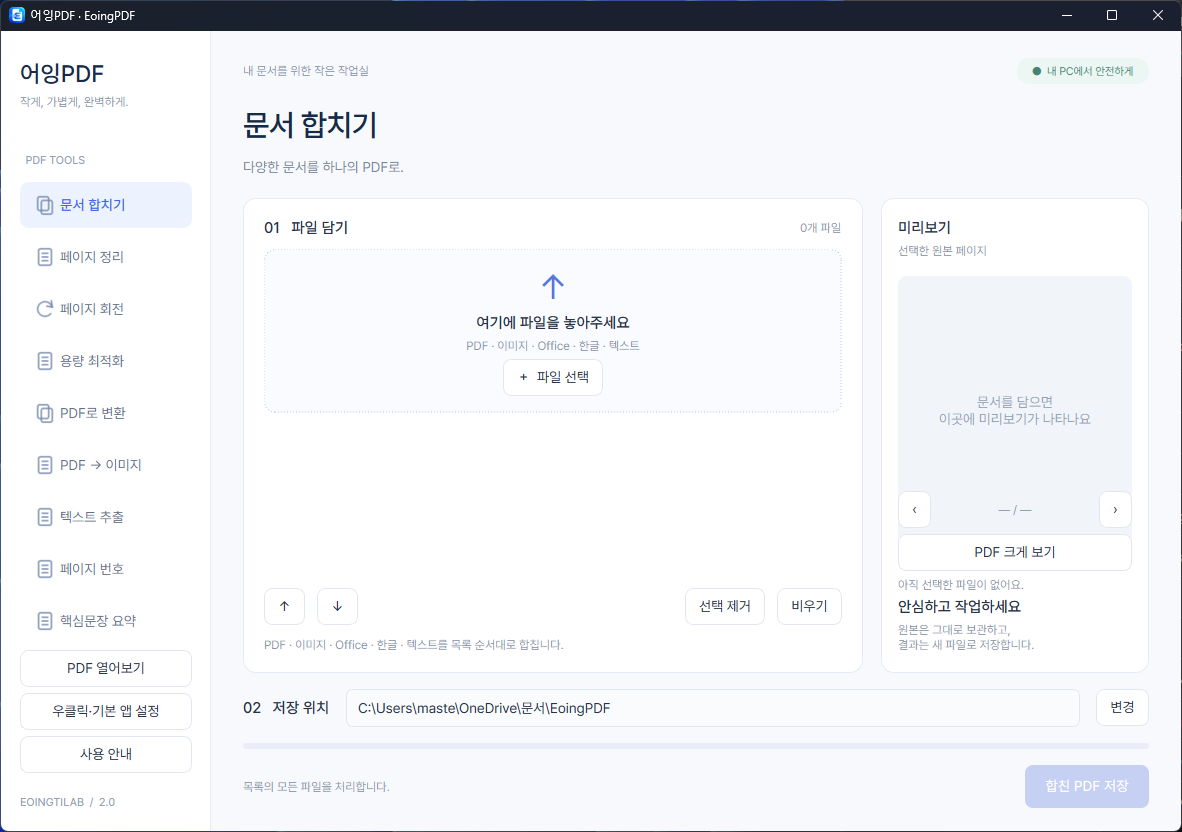Click the 페이지 정리 sidebar icon

click(x=44, y=257)
